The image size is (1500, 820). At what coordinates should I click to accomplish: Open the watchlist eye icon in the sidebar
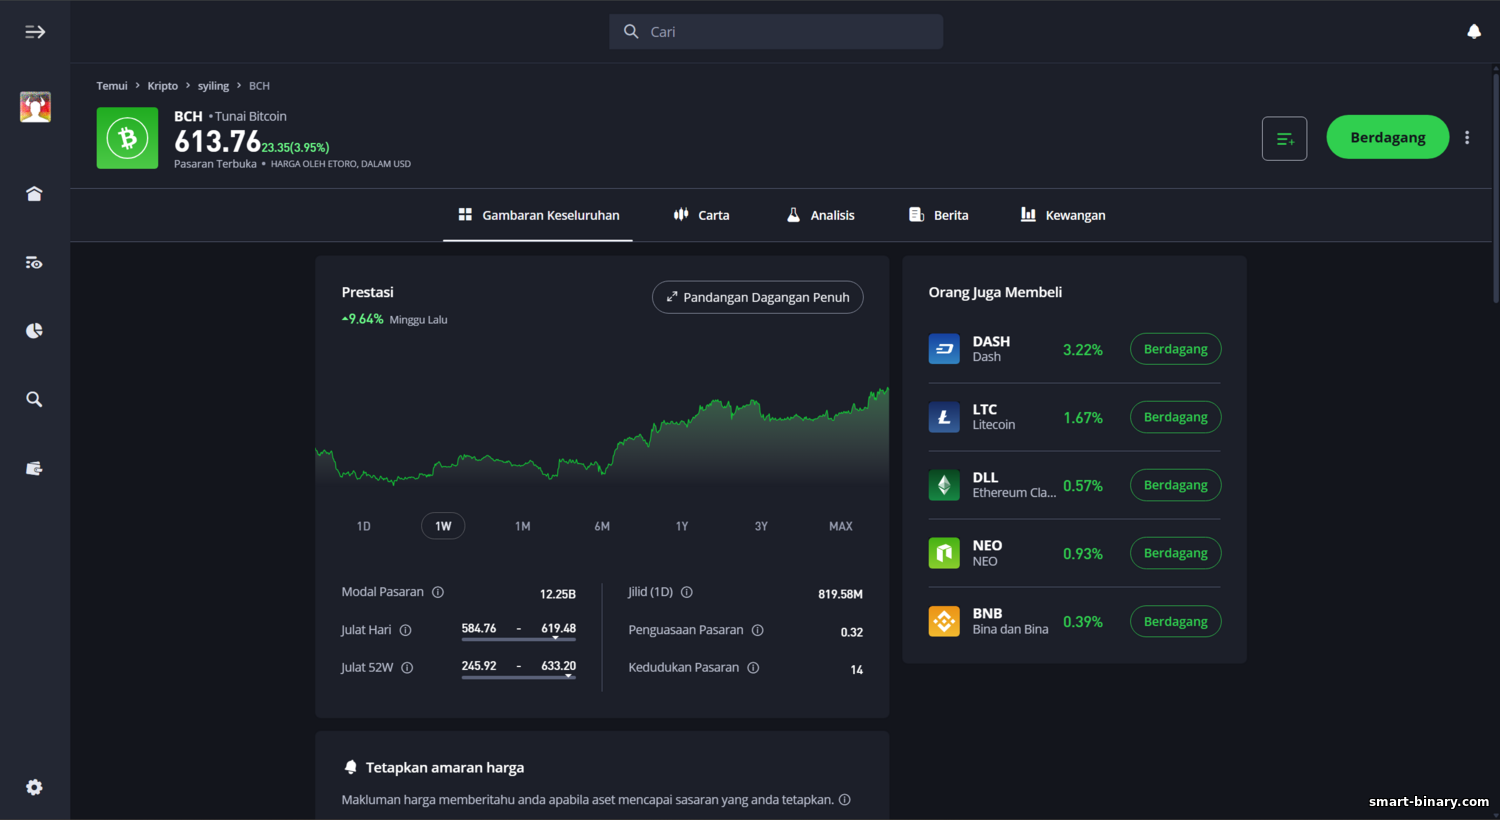point(34,263)
